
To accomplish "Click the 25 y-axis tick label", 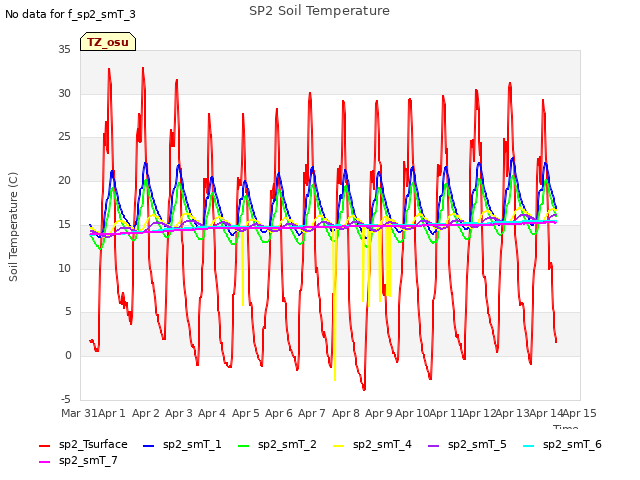I will (64, 137).
